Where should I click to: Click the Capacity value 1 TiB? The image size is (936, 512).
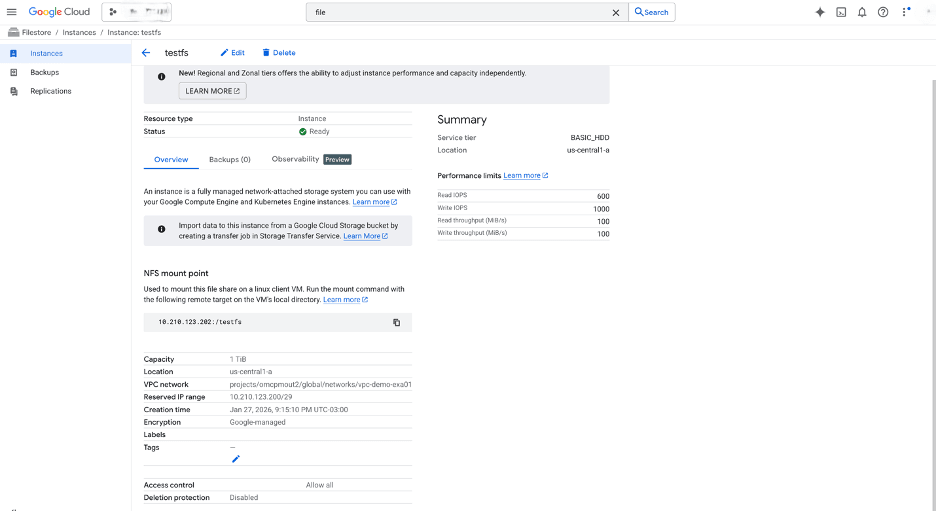click(238, 359)
